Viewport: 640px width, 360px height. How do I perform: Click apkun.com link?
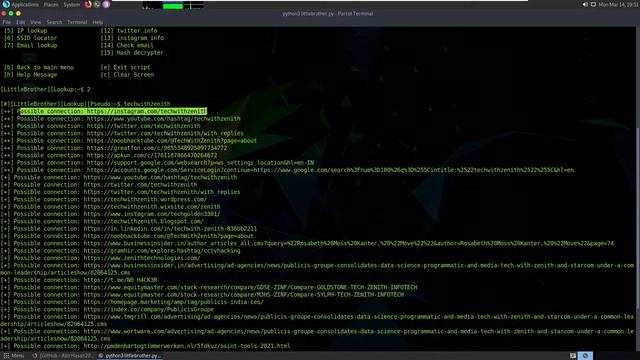(x=152, y=155)
